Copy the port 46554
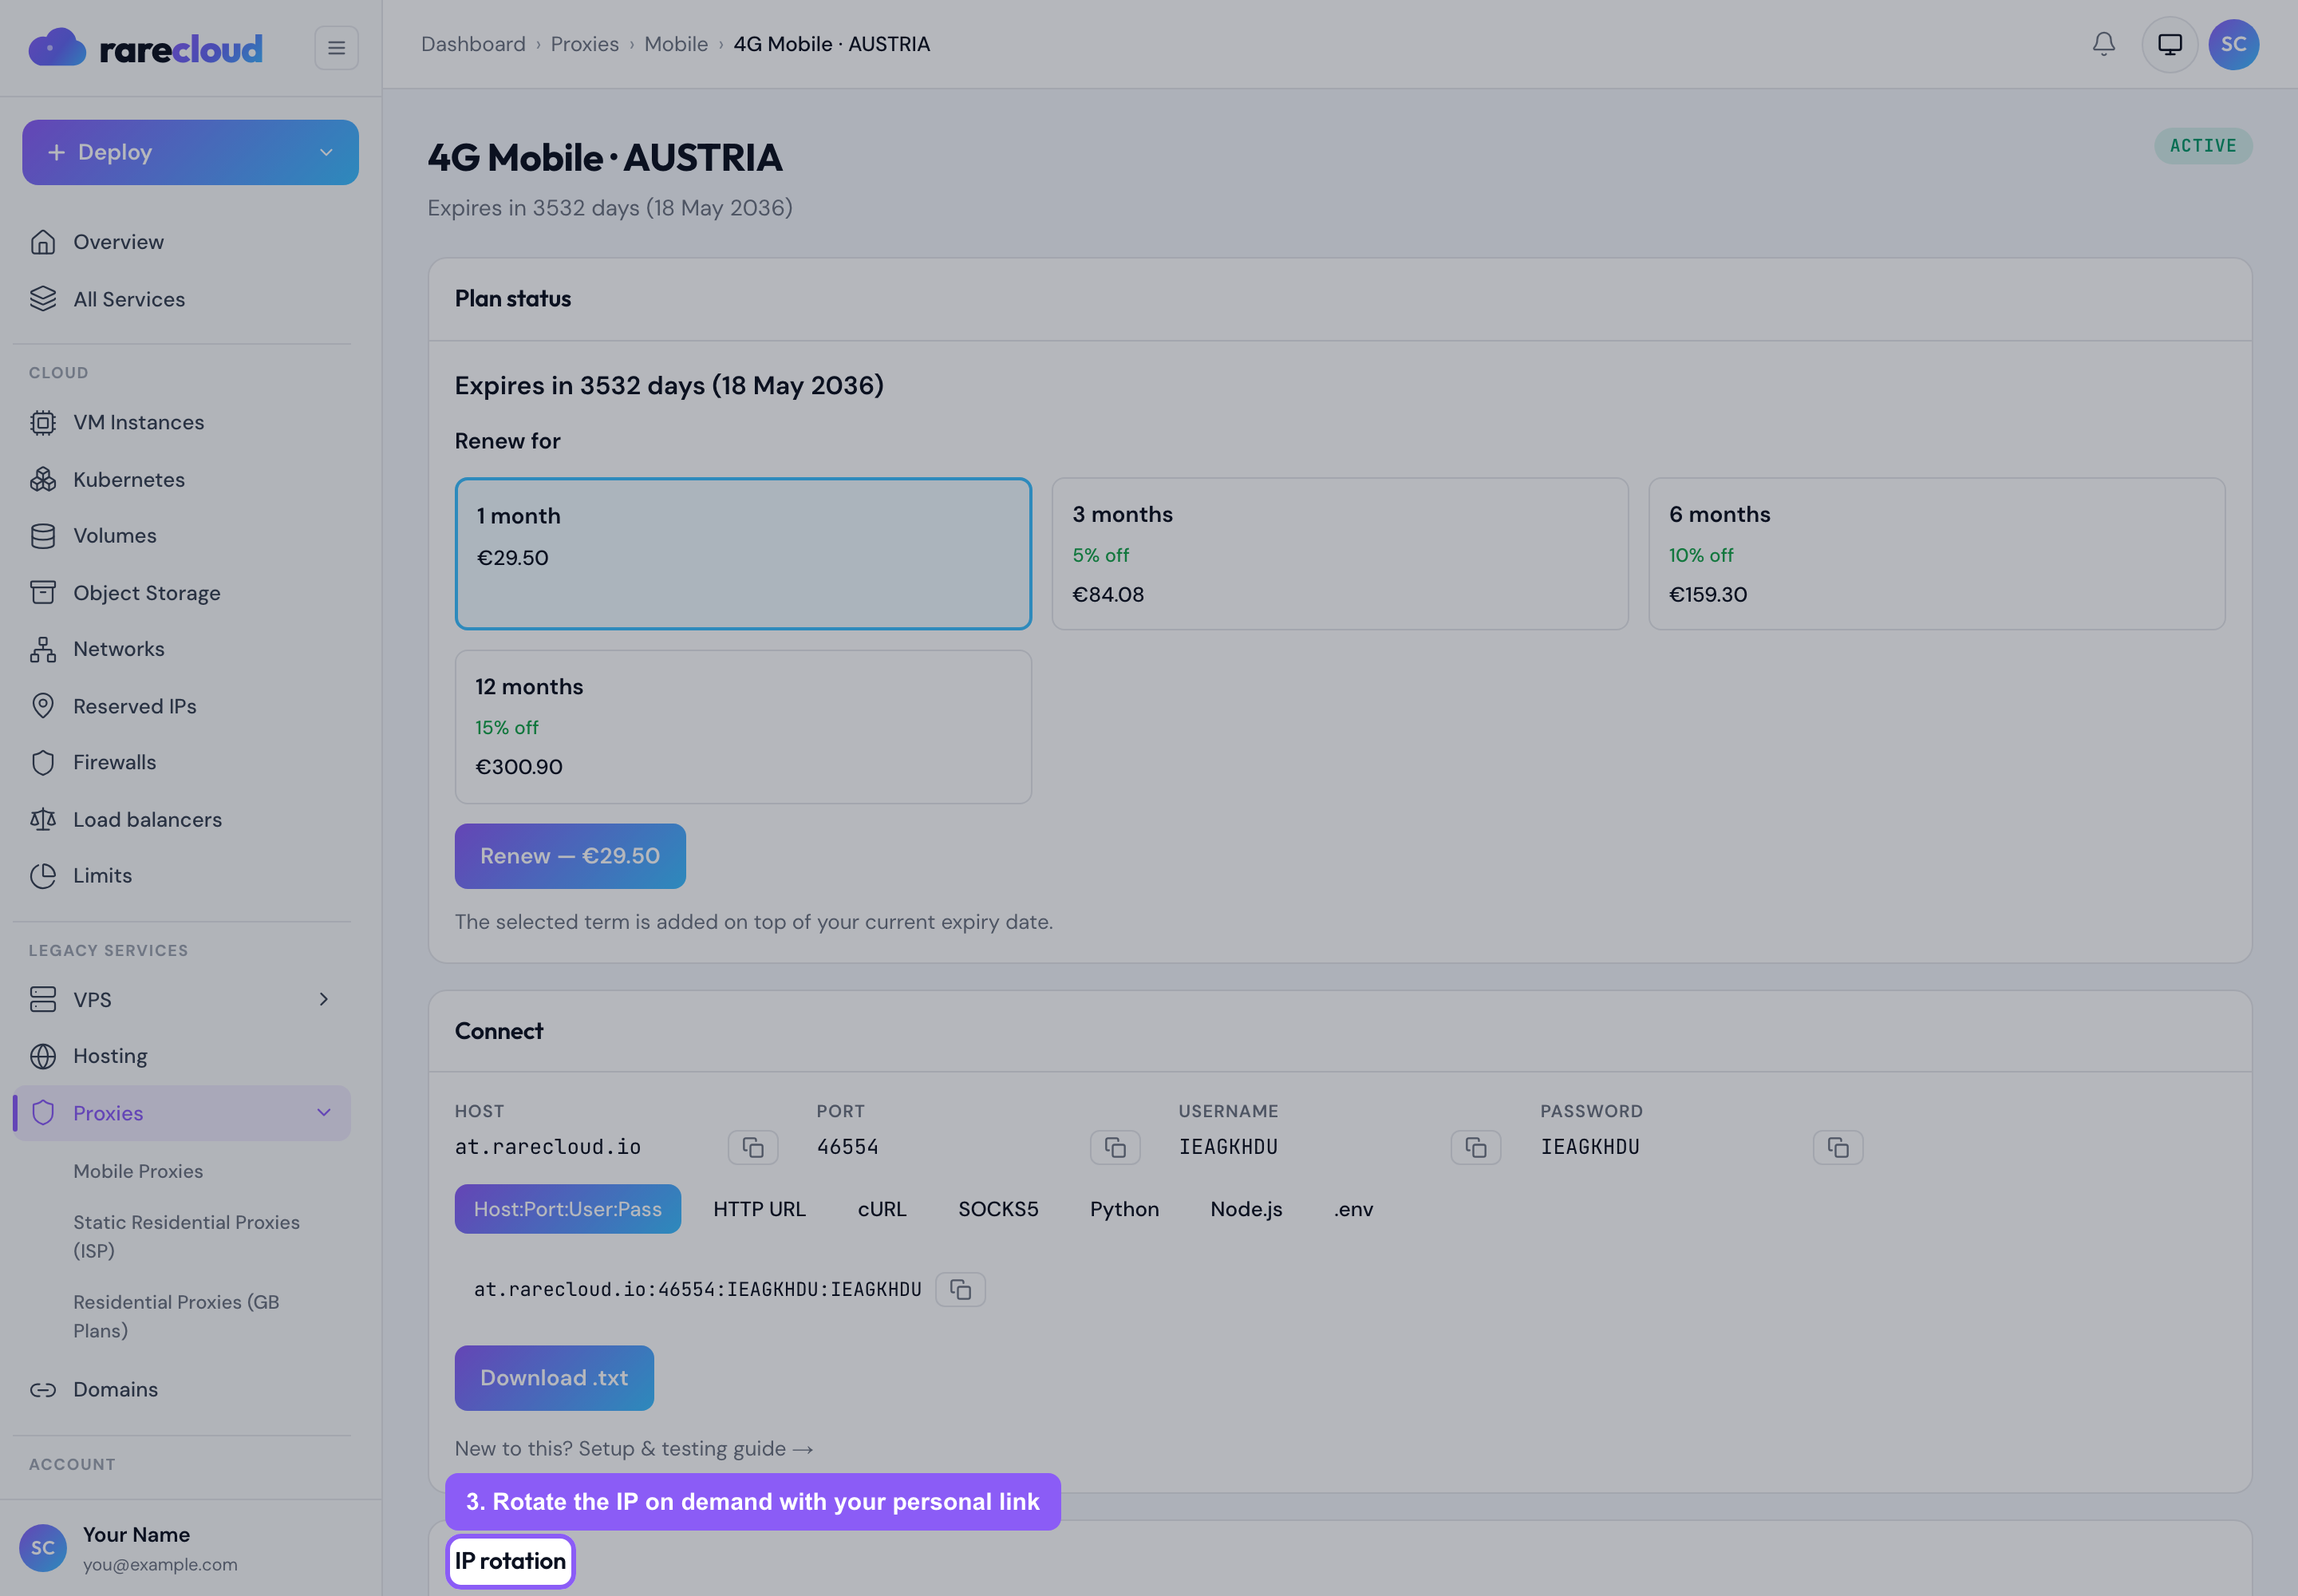Screen dimensions: 2298x1596 point(1115,1147)
